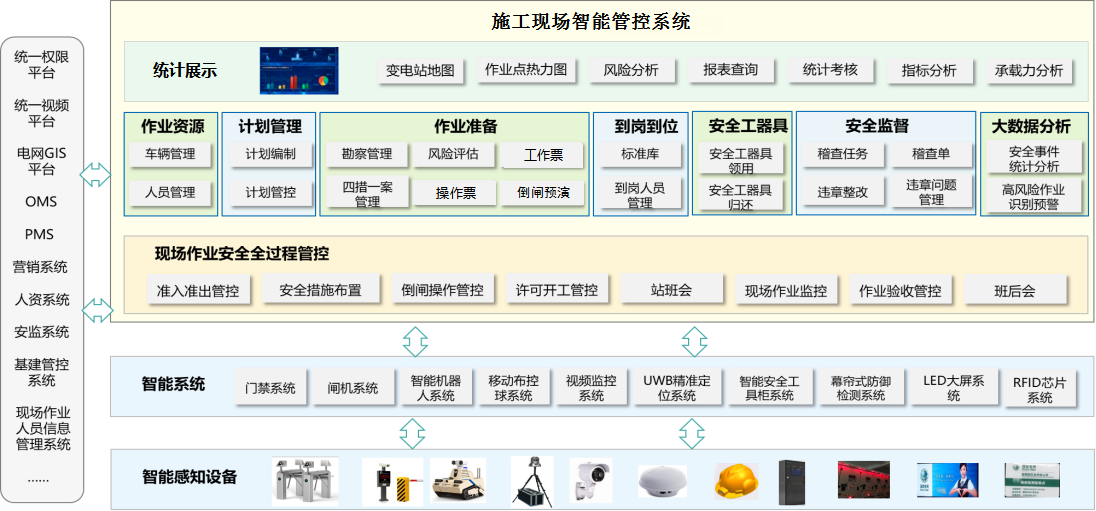Select the red-lit curtain defense detection image

(x=864, y=479)
